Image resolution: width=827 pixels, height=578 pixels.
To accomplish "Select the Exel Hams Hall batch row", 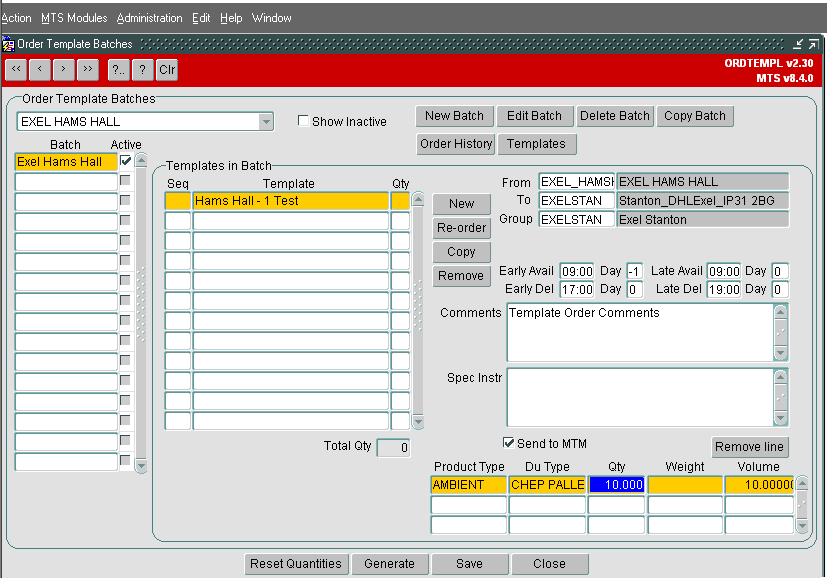I will pyautogui.click(x=66, y=162).
